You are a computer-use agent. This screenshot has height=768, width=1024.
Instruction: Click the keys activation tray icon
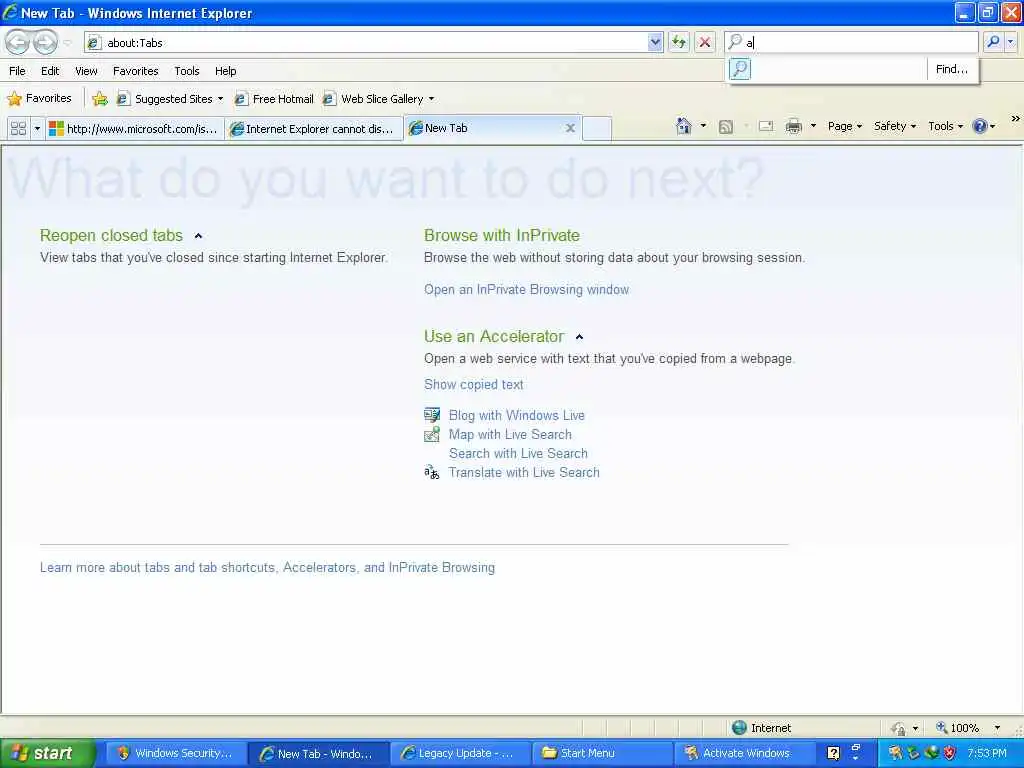[895, 753]
